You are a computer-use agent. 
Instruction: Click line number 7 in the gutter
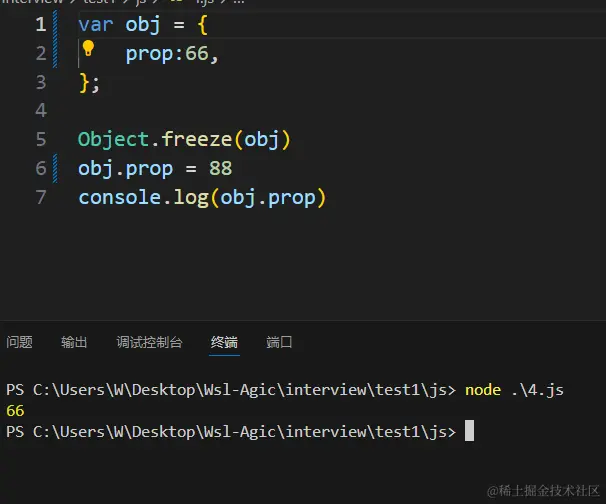coord(41,197)
